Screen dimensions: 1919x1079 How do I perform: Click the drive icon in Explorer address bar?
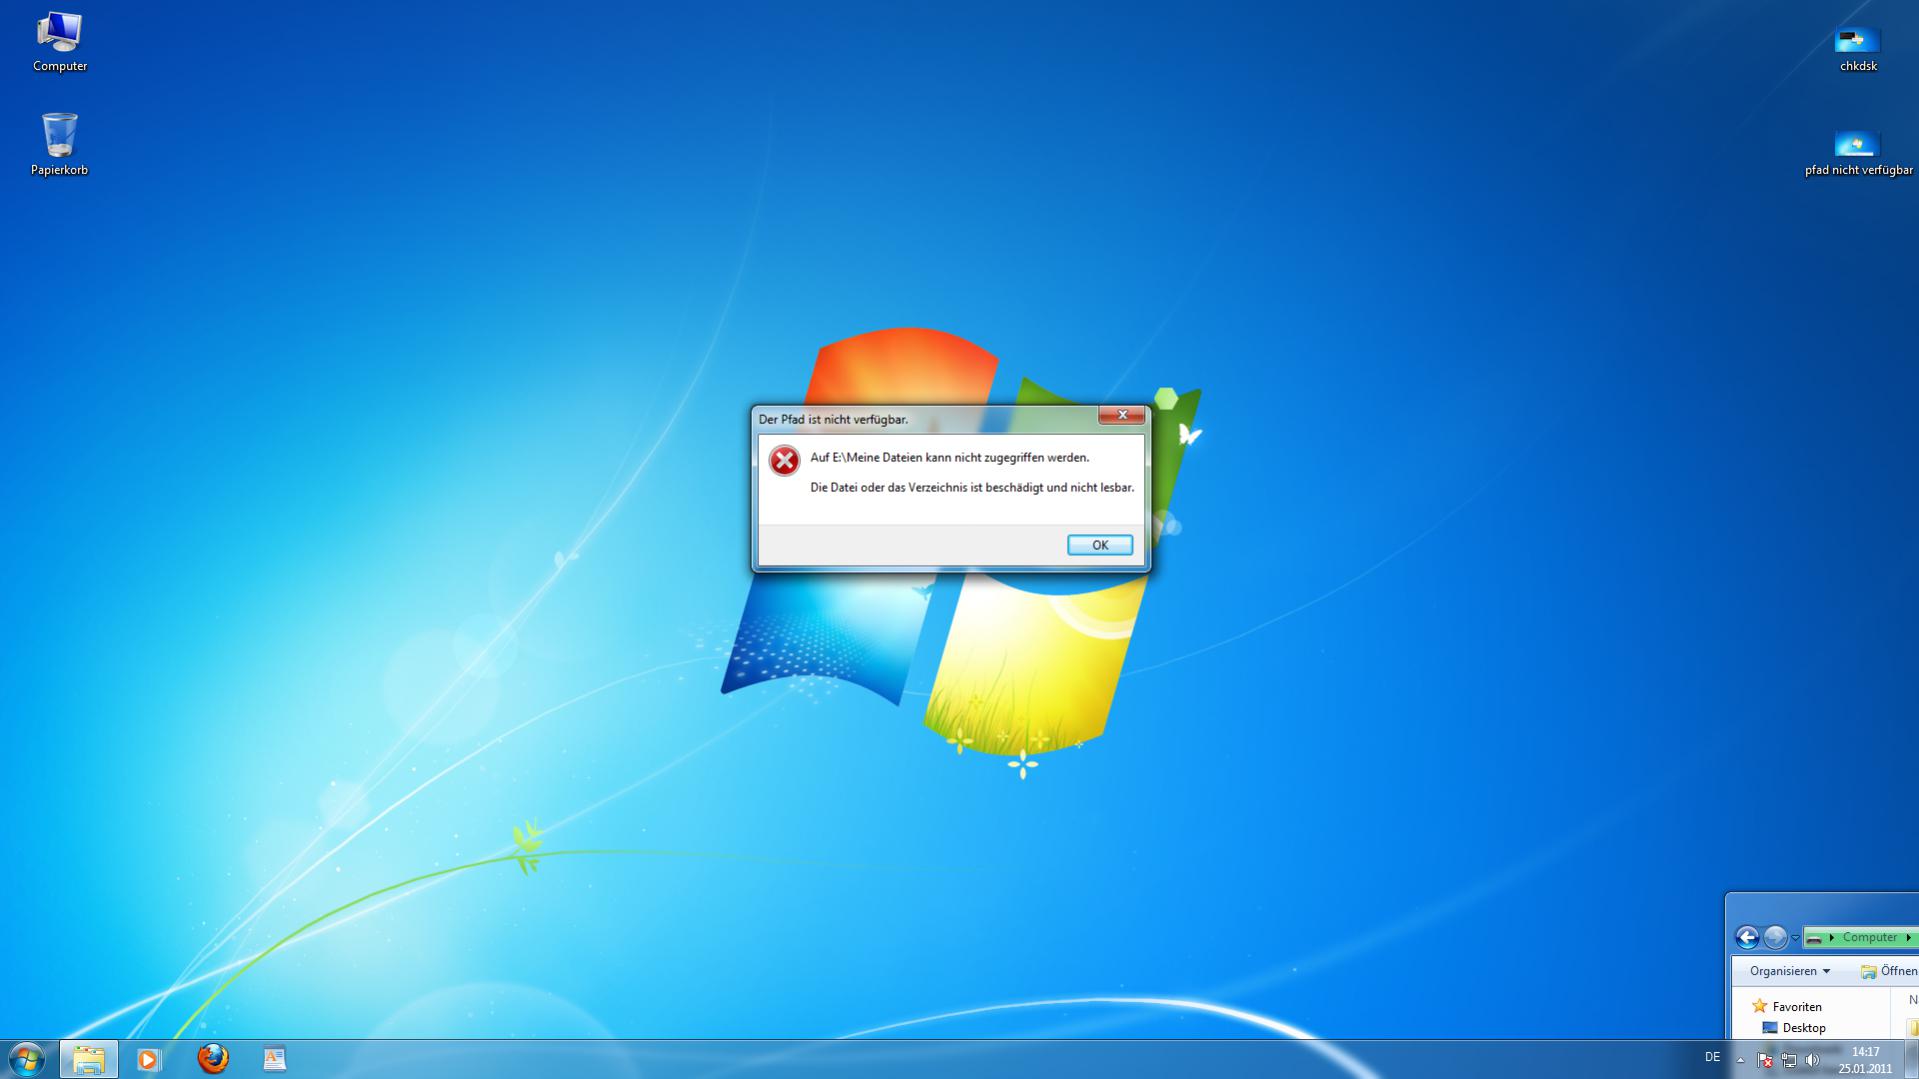1814,938
